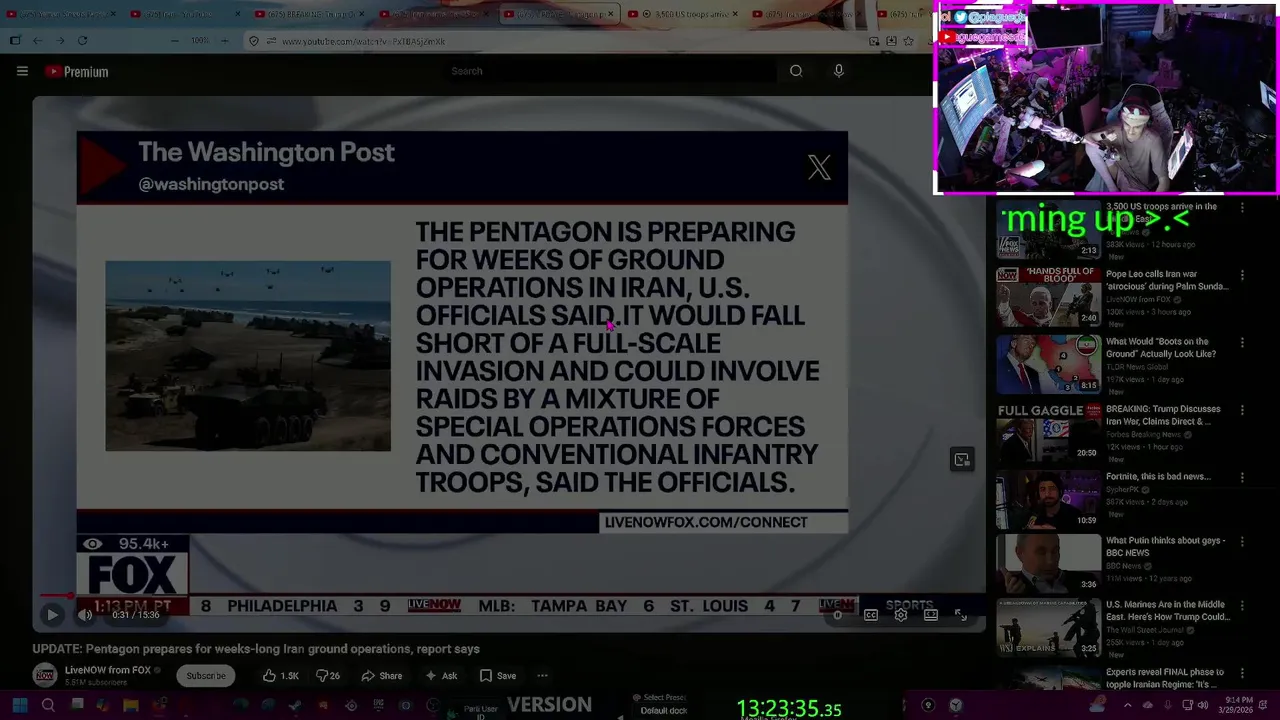
Task: Open the Pope Leo 'Hands Full of Blood' thumbnail
Action: click(x=1048, y=296)
